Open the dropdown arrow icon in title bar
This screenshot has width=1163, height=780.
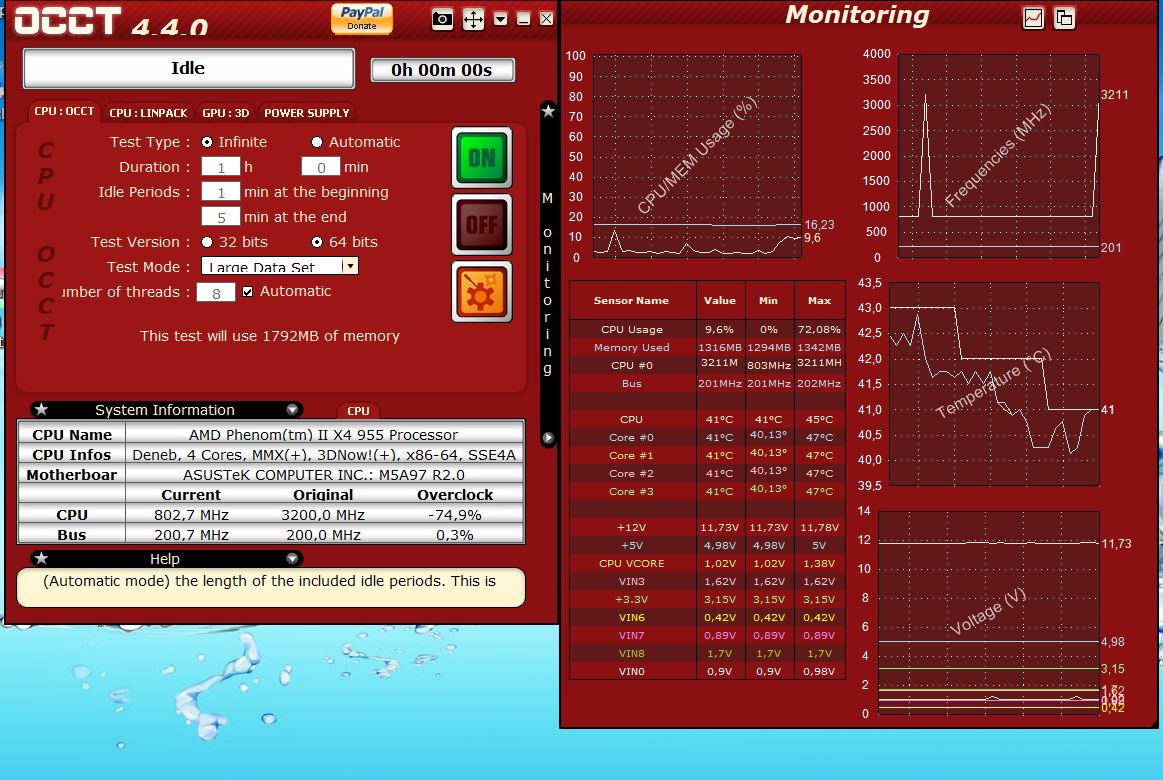click(x=501, y=19)
